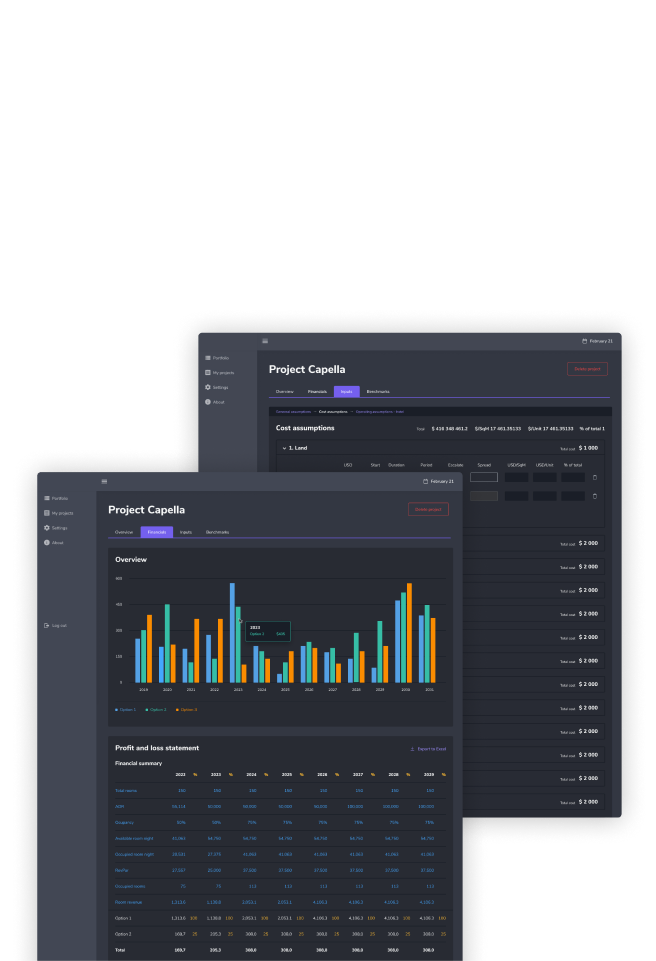656x961 pixels.
Task: Click the Export to Excel link
Action: (x=429, y=748)
